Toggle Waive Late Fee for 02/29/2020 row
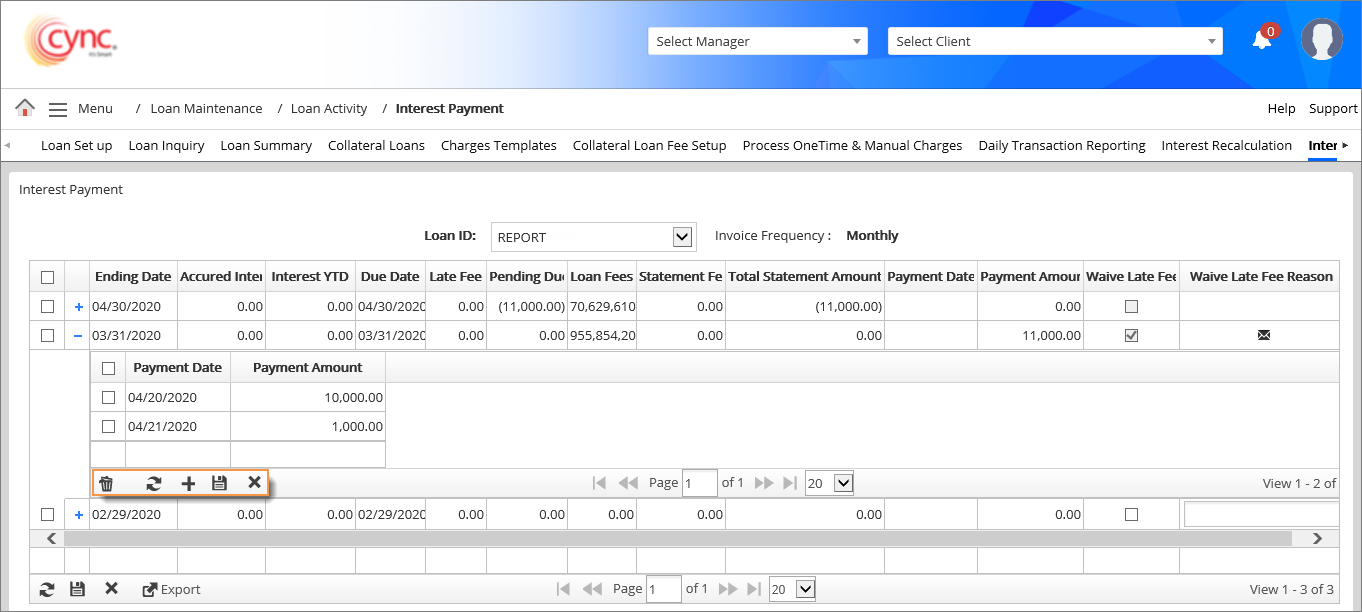This screenshot has height=612, width=1362. pyautogui.click(x=1131, y=515)
